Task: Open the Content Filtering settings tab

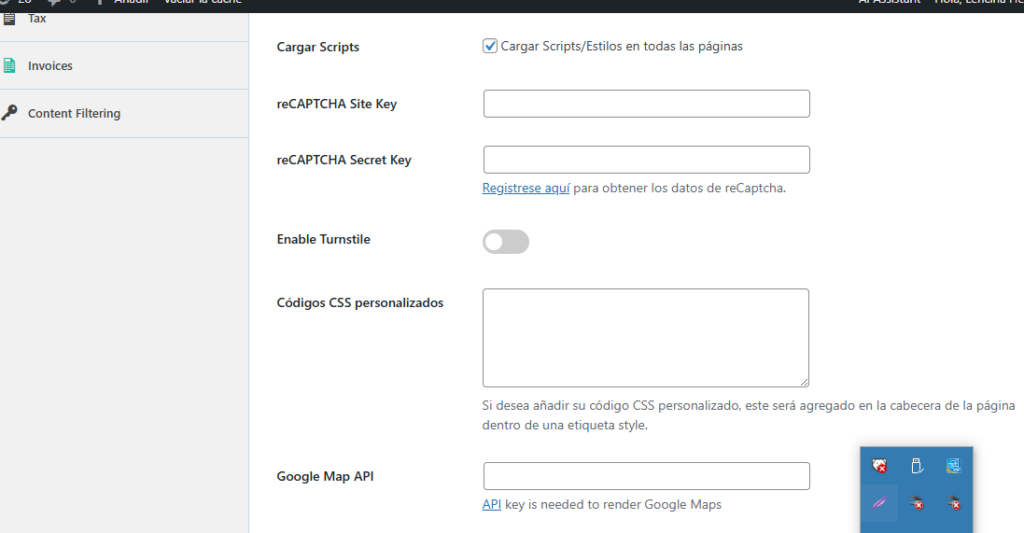Action: [74, 114]
